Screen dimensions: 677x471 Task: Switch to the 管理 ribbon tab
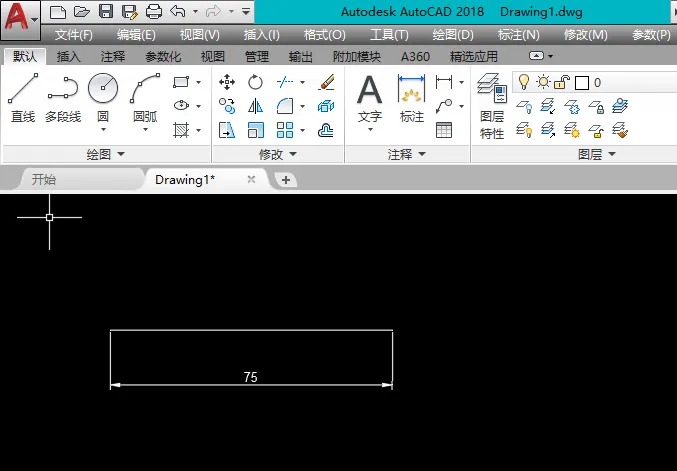pos(257,57)
